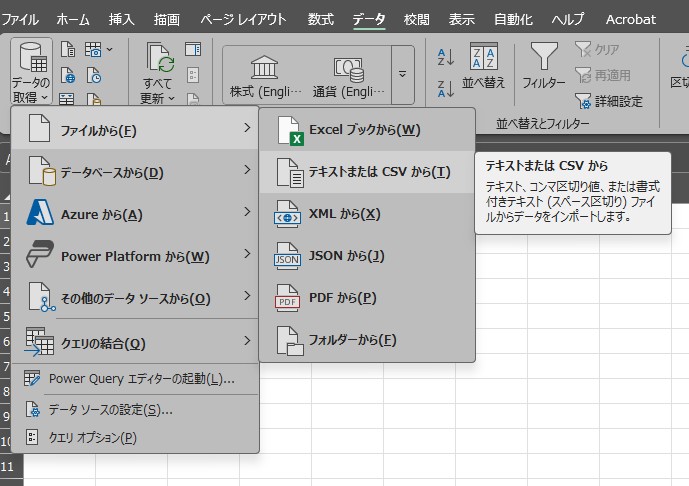The height and width of the screenshot is (486, 689).
Task: Click the table/range picture icon in ribbon
Action: pyautogui.click(x=93, y=50)
